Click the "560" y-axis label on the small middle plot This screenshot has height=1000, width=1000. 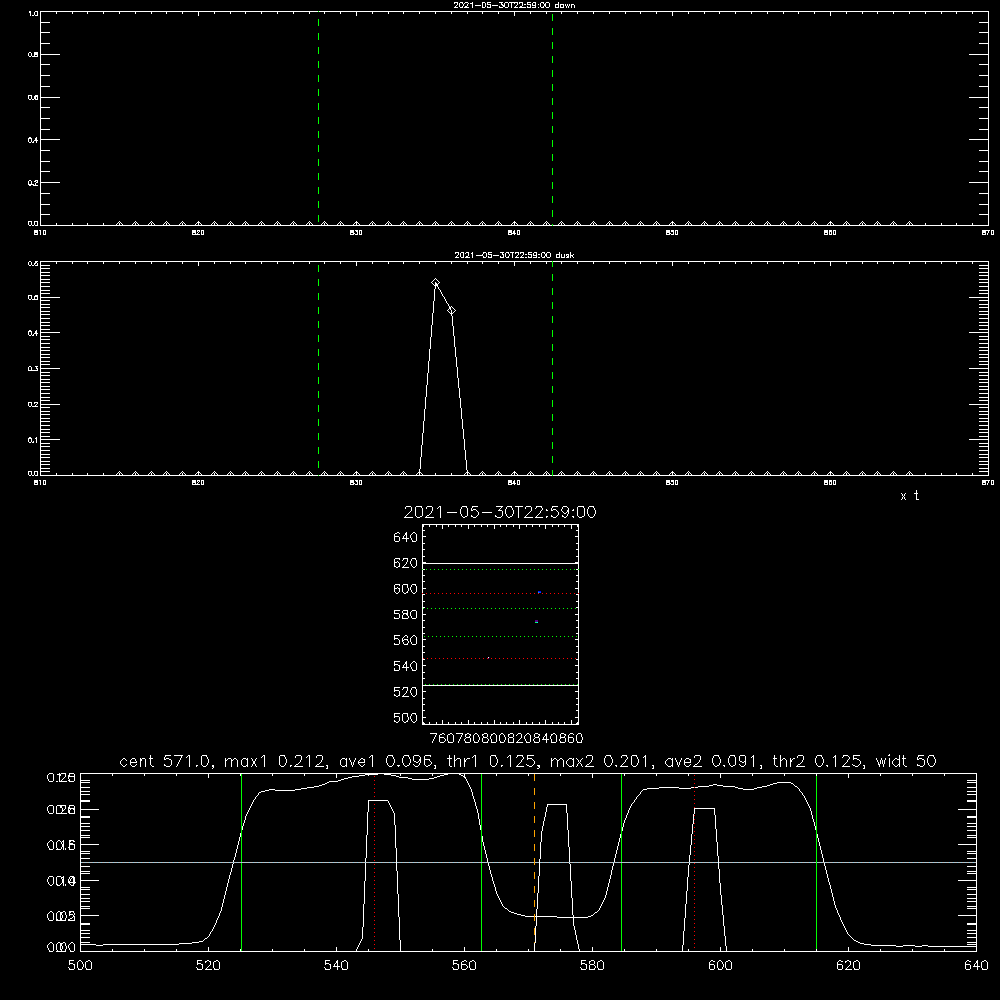[x=406, y=640]
